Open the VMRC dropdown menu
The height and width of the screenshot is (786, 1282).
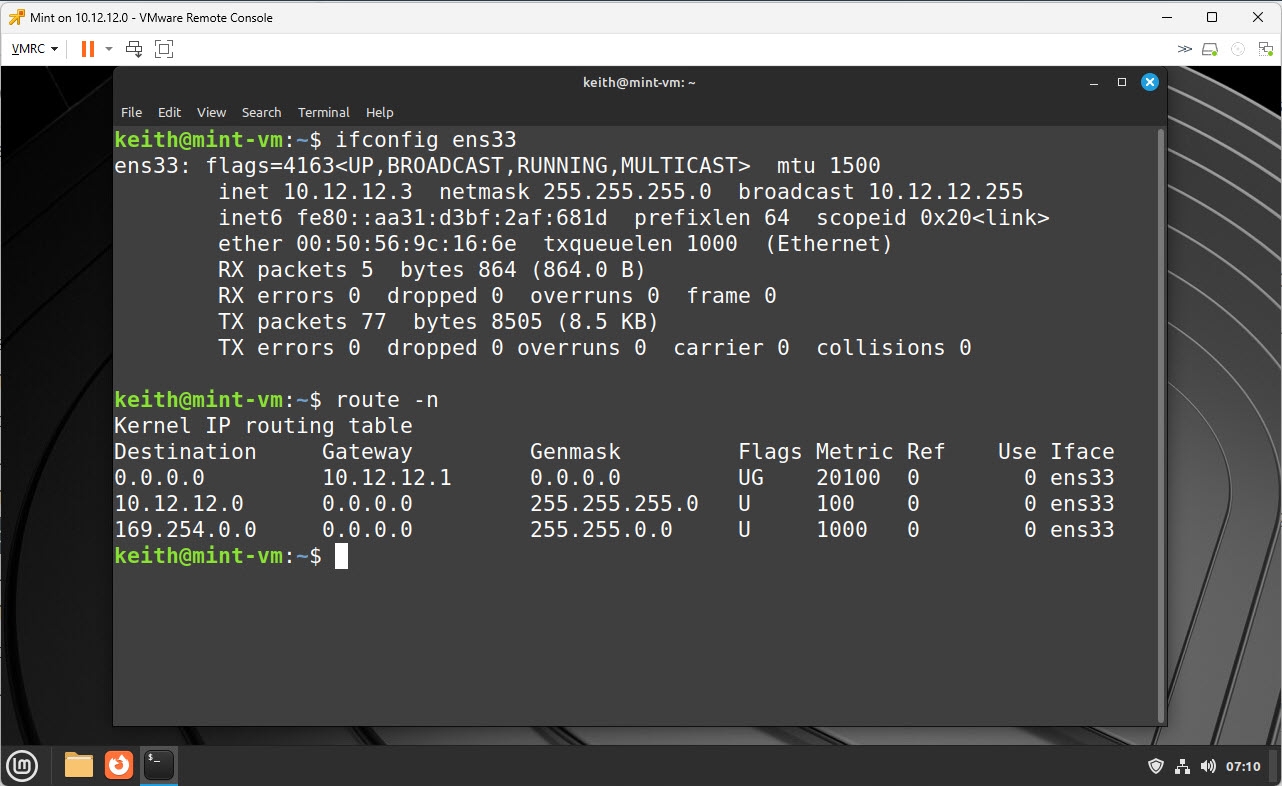click(35, 48)
